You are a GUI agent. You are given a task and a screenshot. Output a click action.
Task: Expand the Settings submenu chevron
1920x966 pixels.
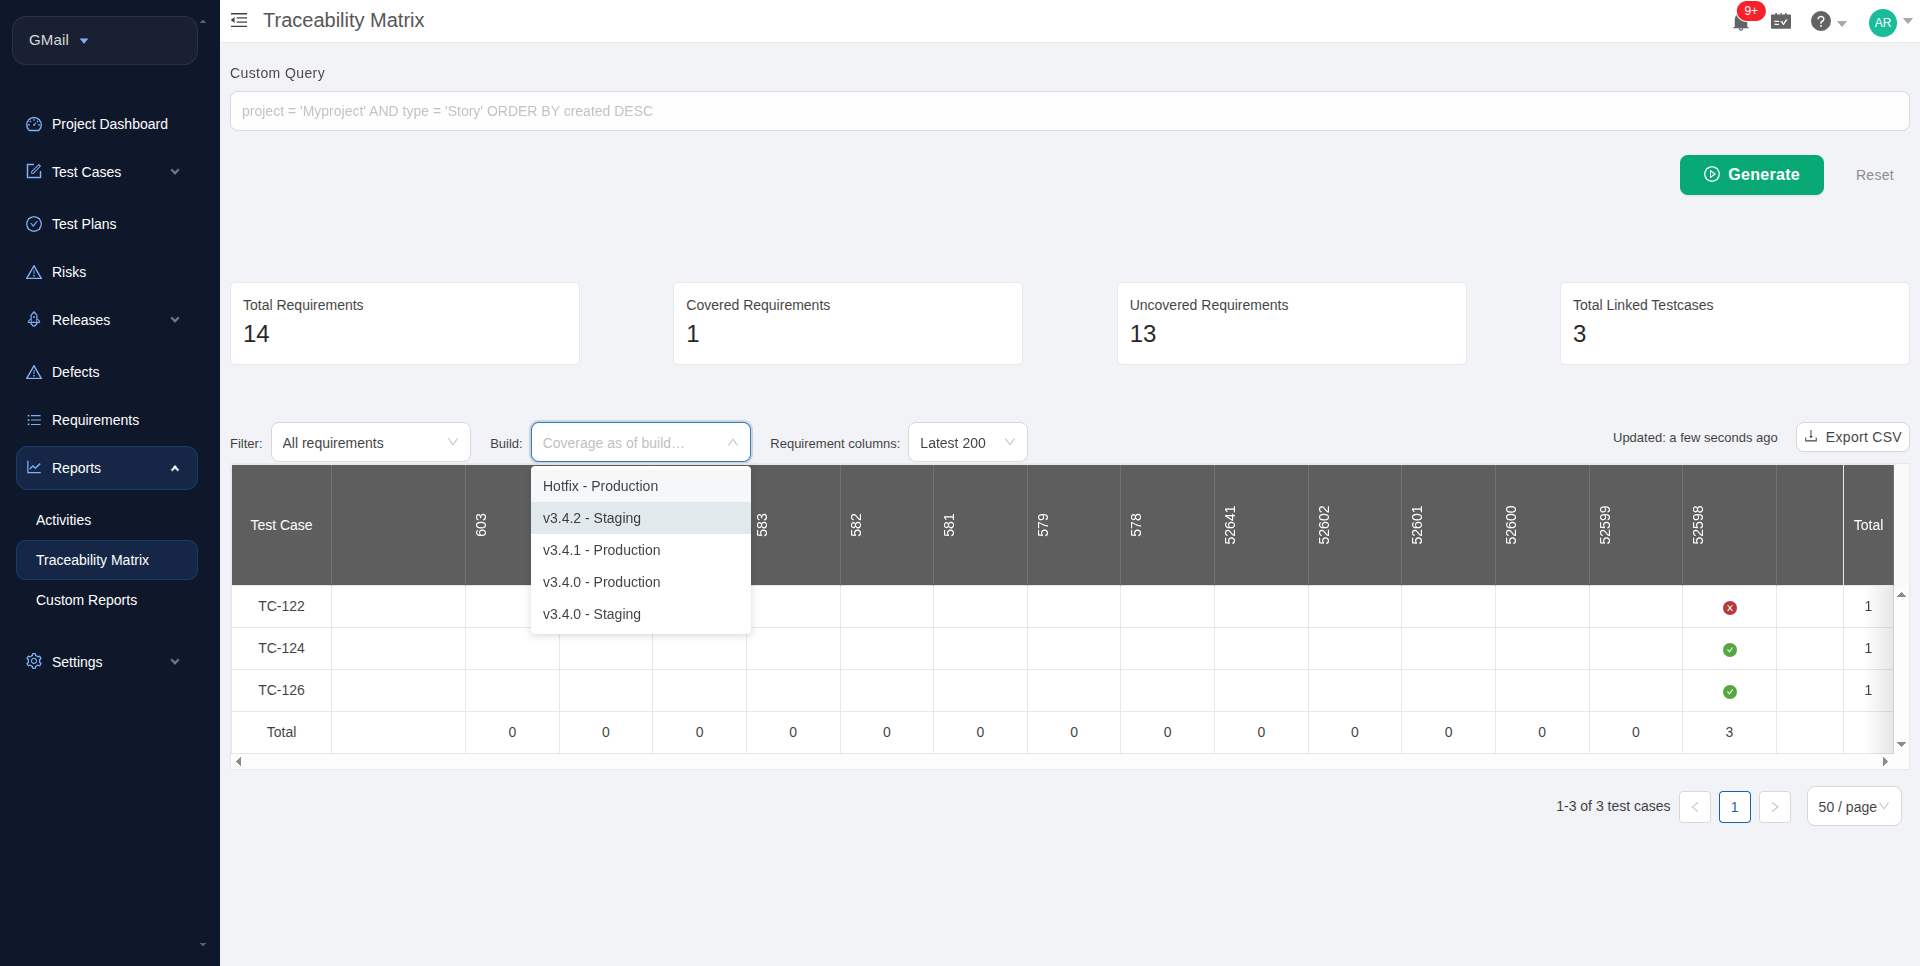coord(175,662)
